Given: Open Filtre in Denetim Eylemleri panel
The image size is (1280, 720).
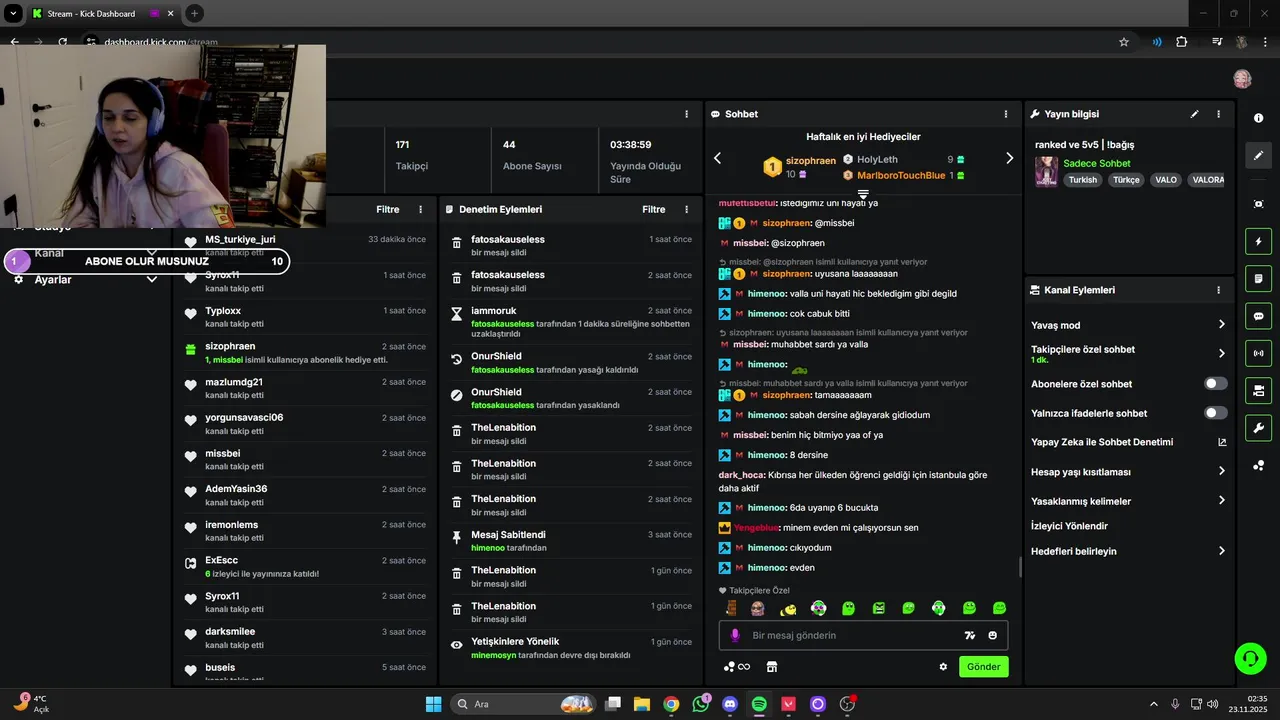Looking at the screenshot, I should tap(654, 209).
